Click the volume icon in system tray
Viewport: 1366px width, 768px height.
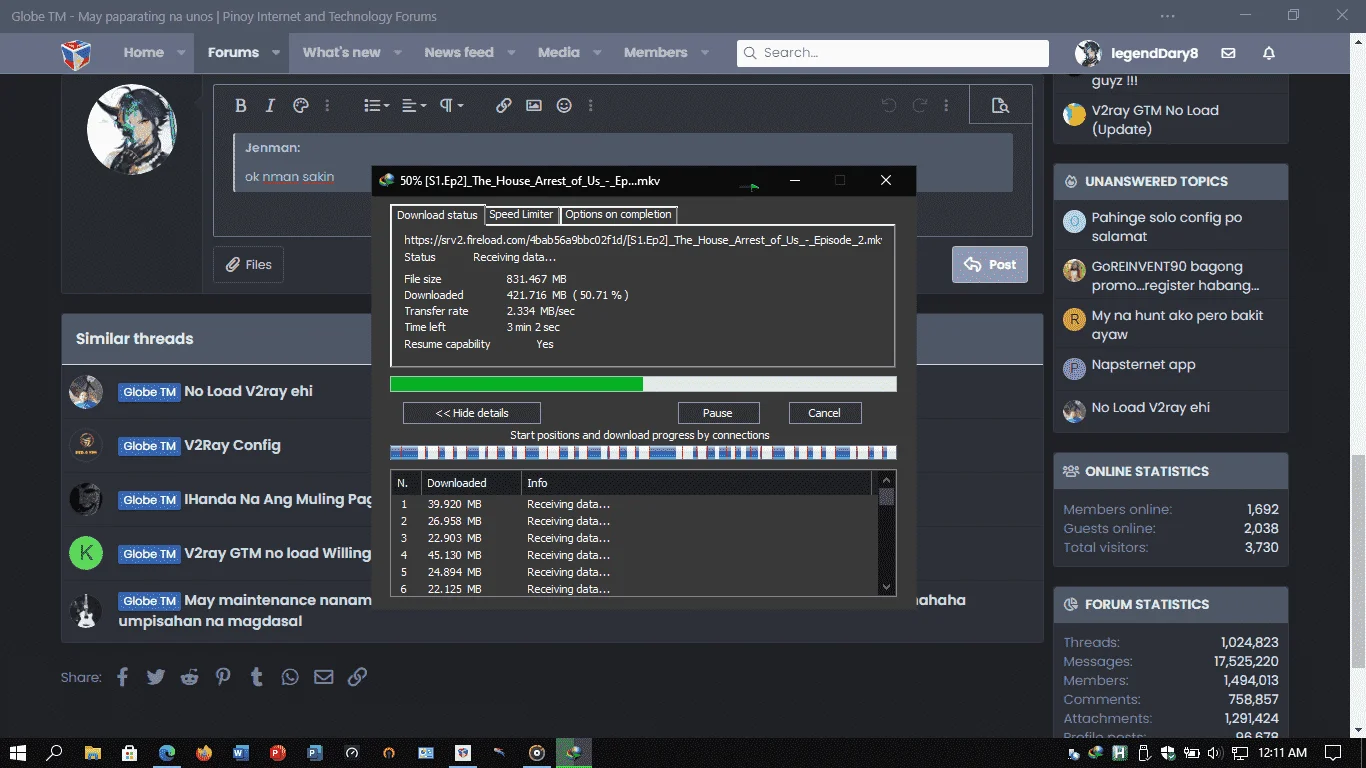tap(1214, 753)
